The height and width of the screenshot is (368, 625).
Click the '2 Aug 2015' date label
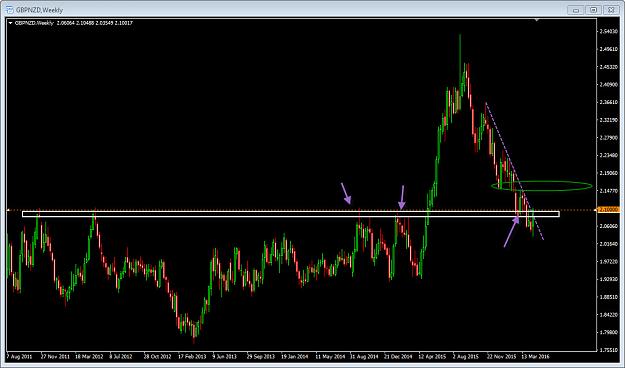tap(466, 356)
